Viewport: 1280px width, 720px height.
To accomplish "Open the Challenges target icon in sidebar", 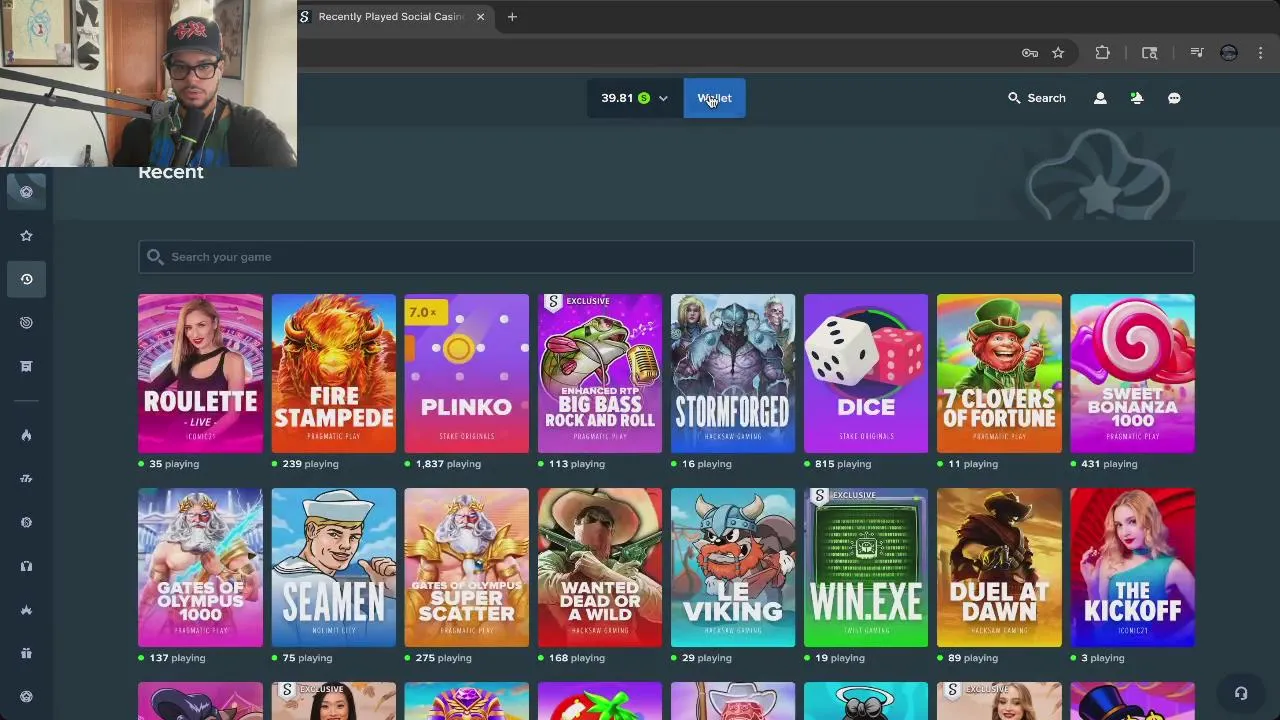I will click(26, 323).
